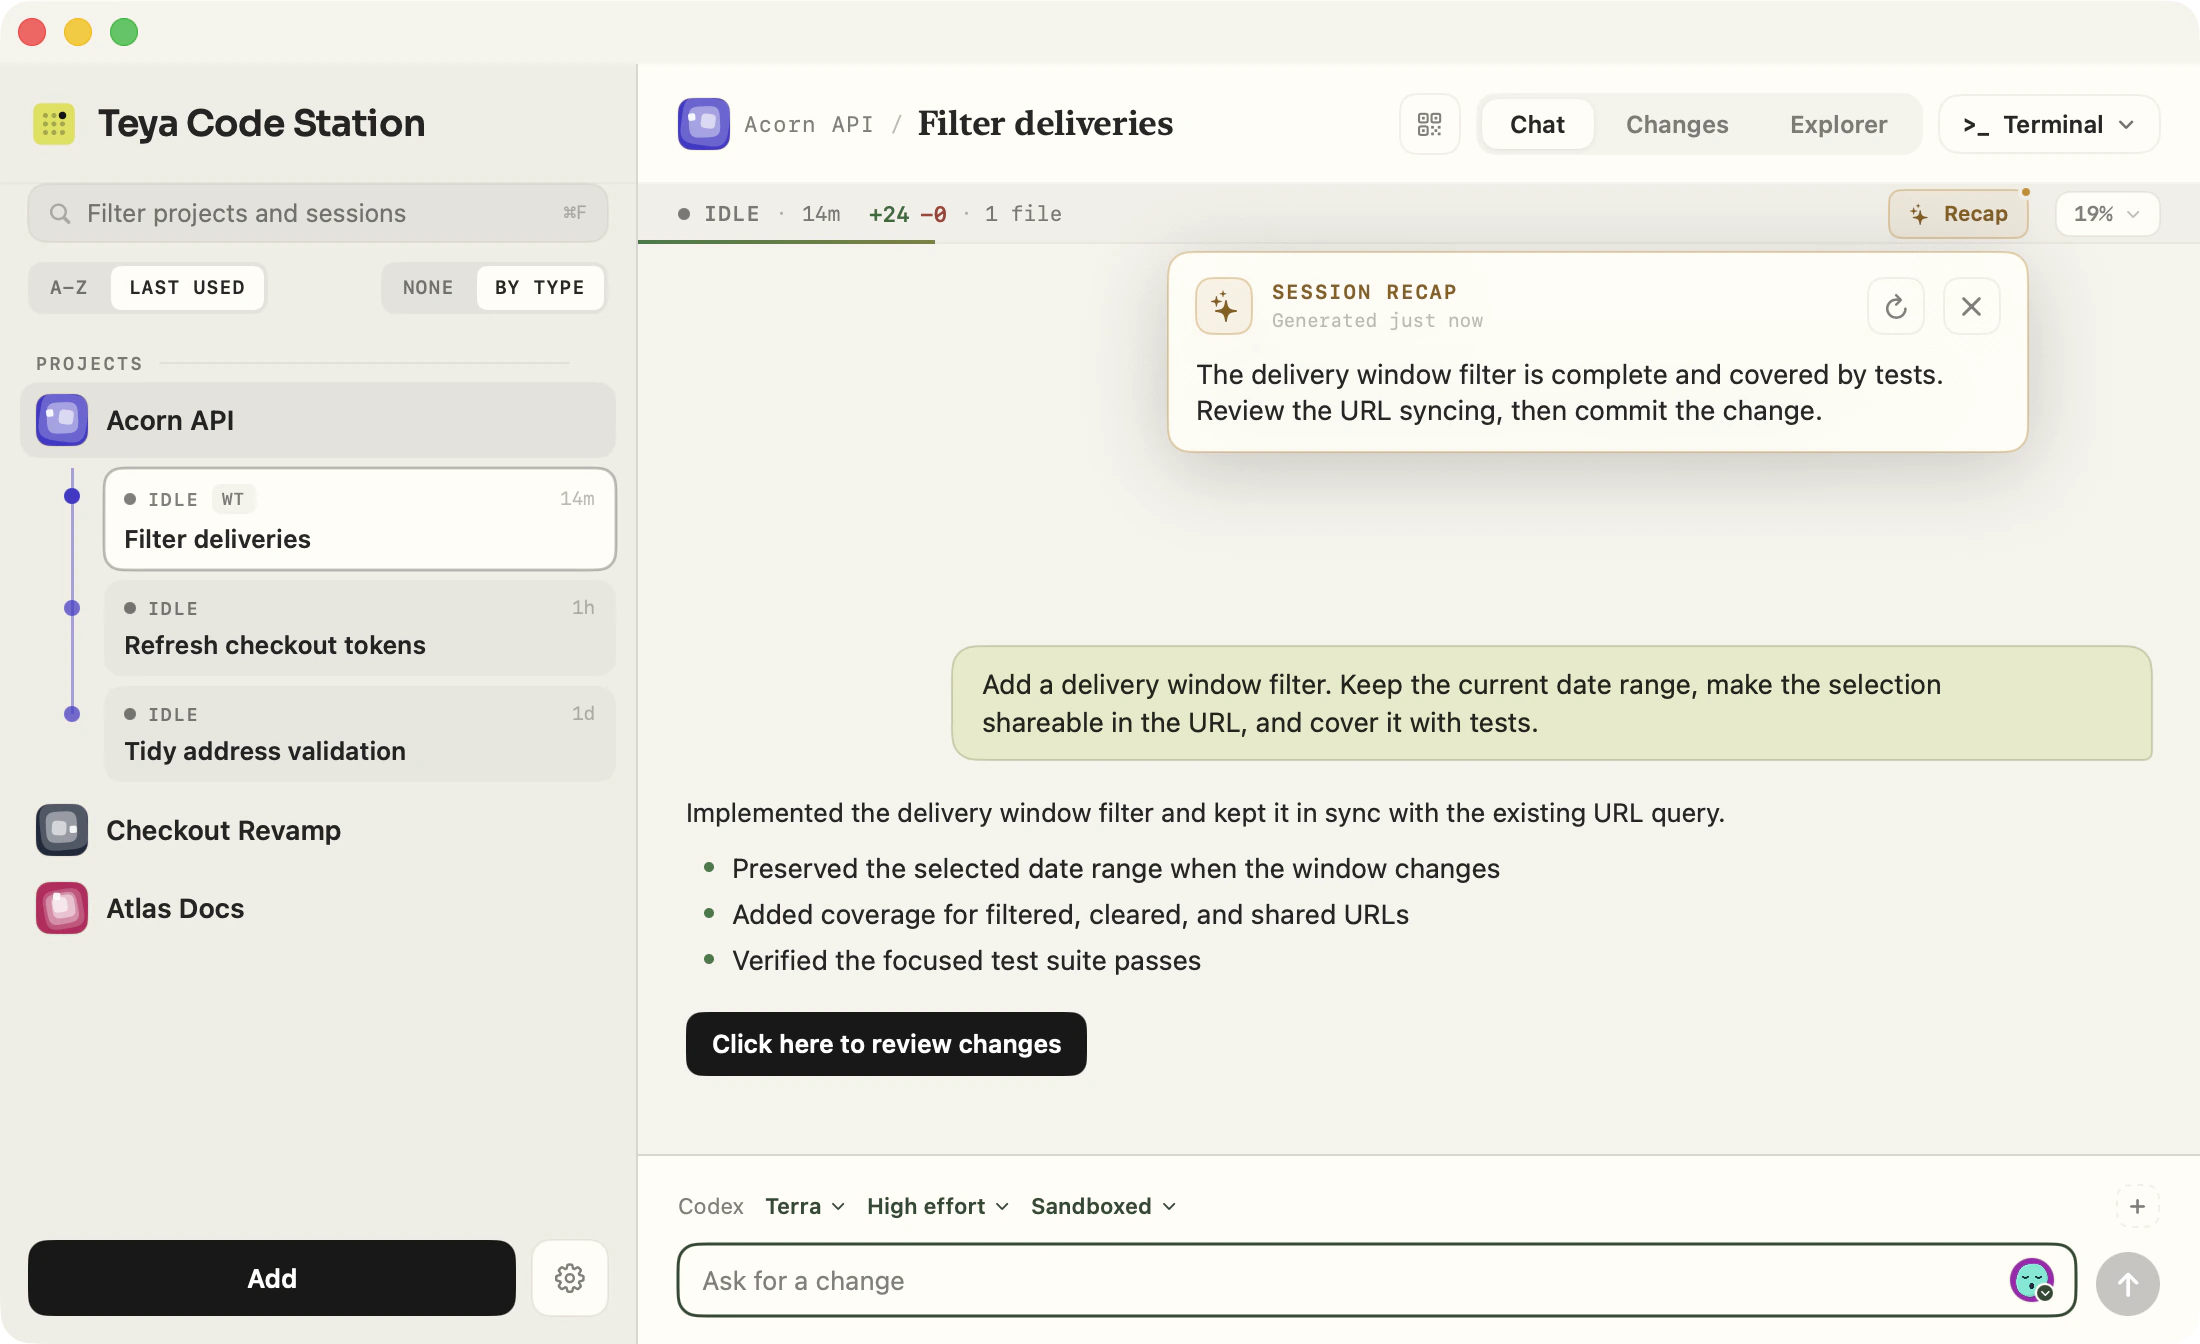Click the sparkle icon in the Session Recap card
Screen dimensions: 2200x1344
pyautogui.click(x=1224, y=306)
